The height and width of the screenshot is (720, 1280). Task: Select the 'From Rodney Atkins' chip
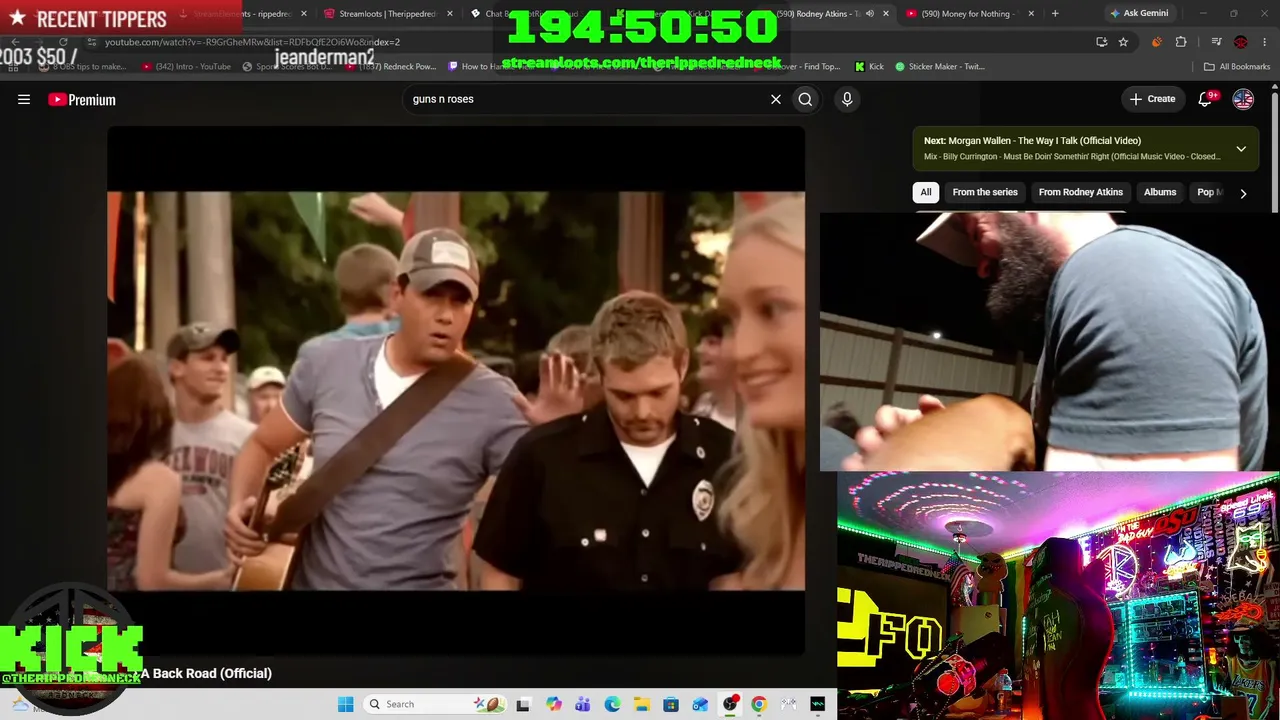pos(1081,192)
